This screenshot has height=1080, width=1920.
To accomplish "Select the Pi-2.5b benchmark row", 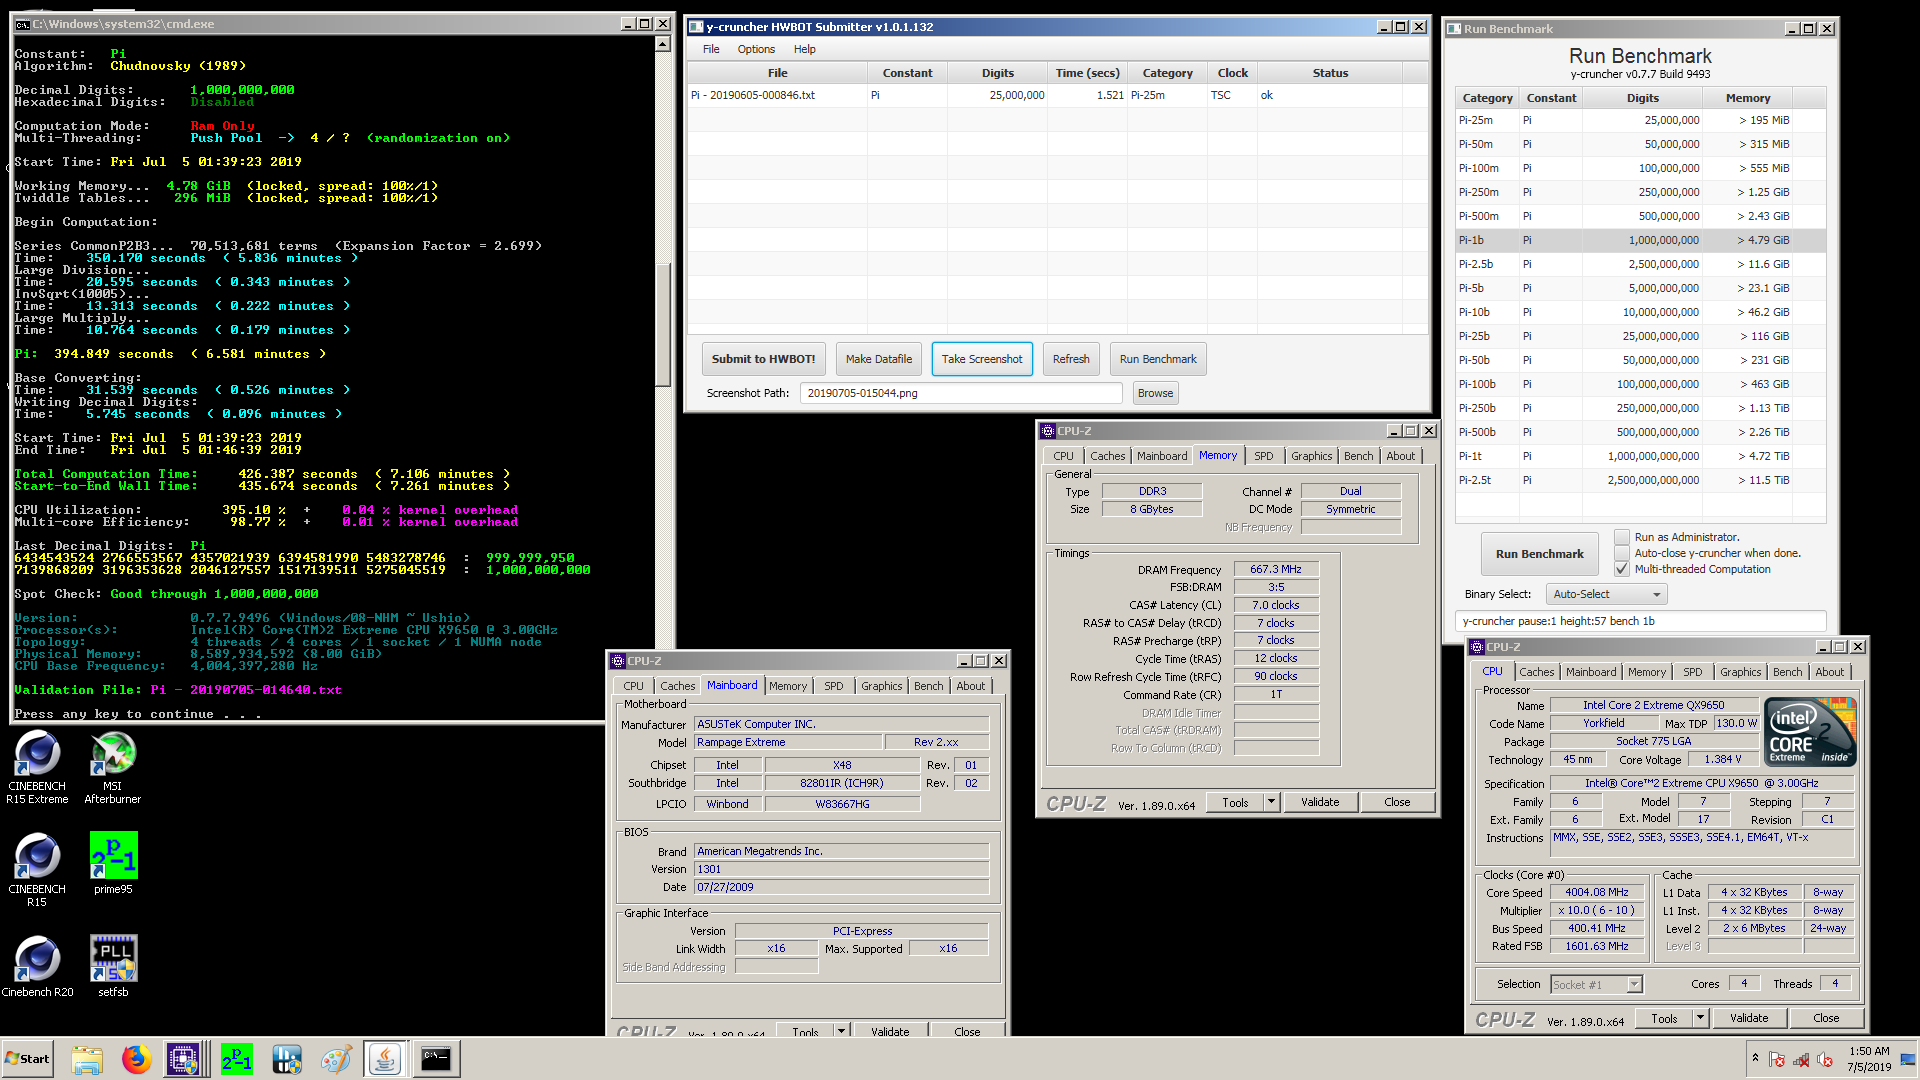I will pyautogui.click(x=1640, y=264).
